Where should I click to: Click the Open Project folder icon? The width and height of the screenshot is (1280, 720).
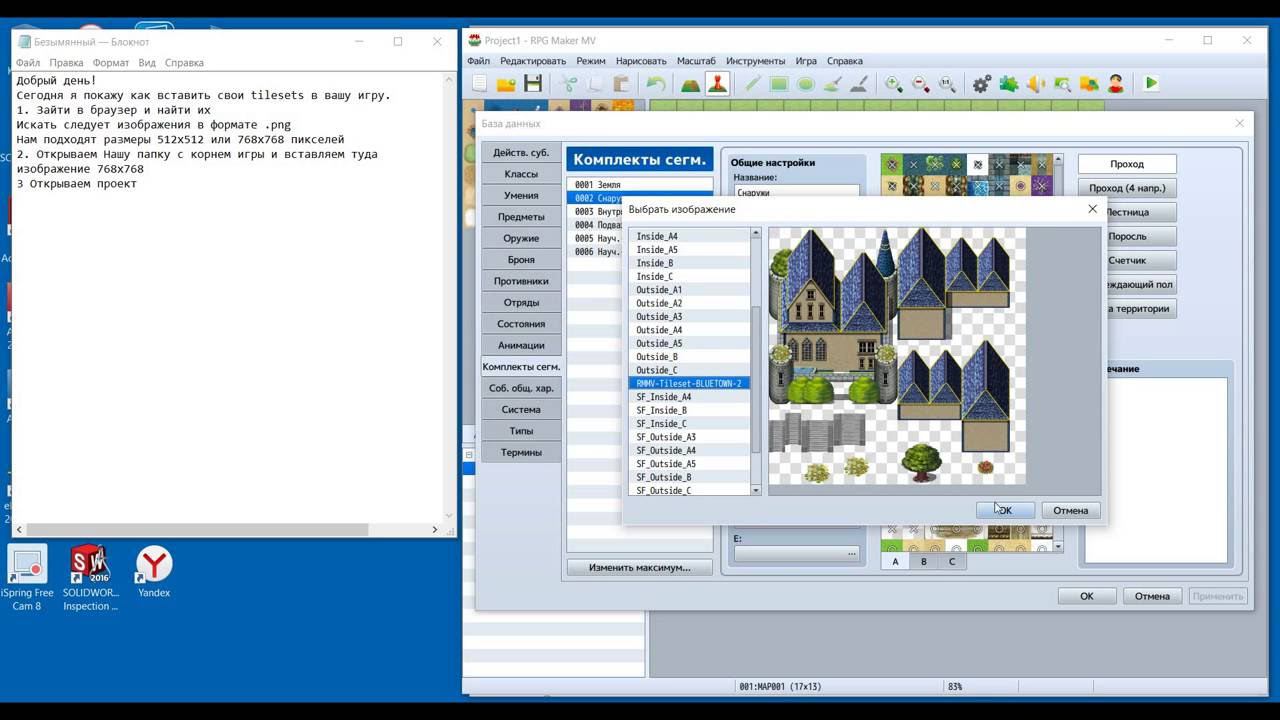(506, 84)
